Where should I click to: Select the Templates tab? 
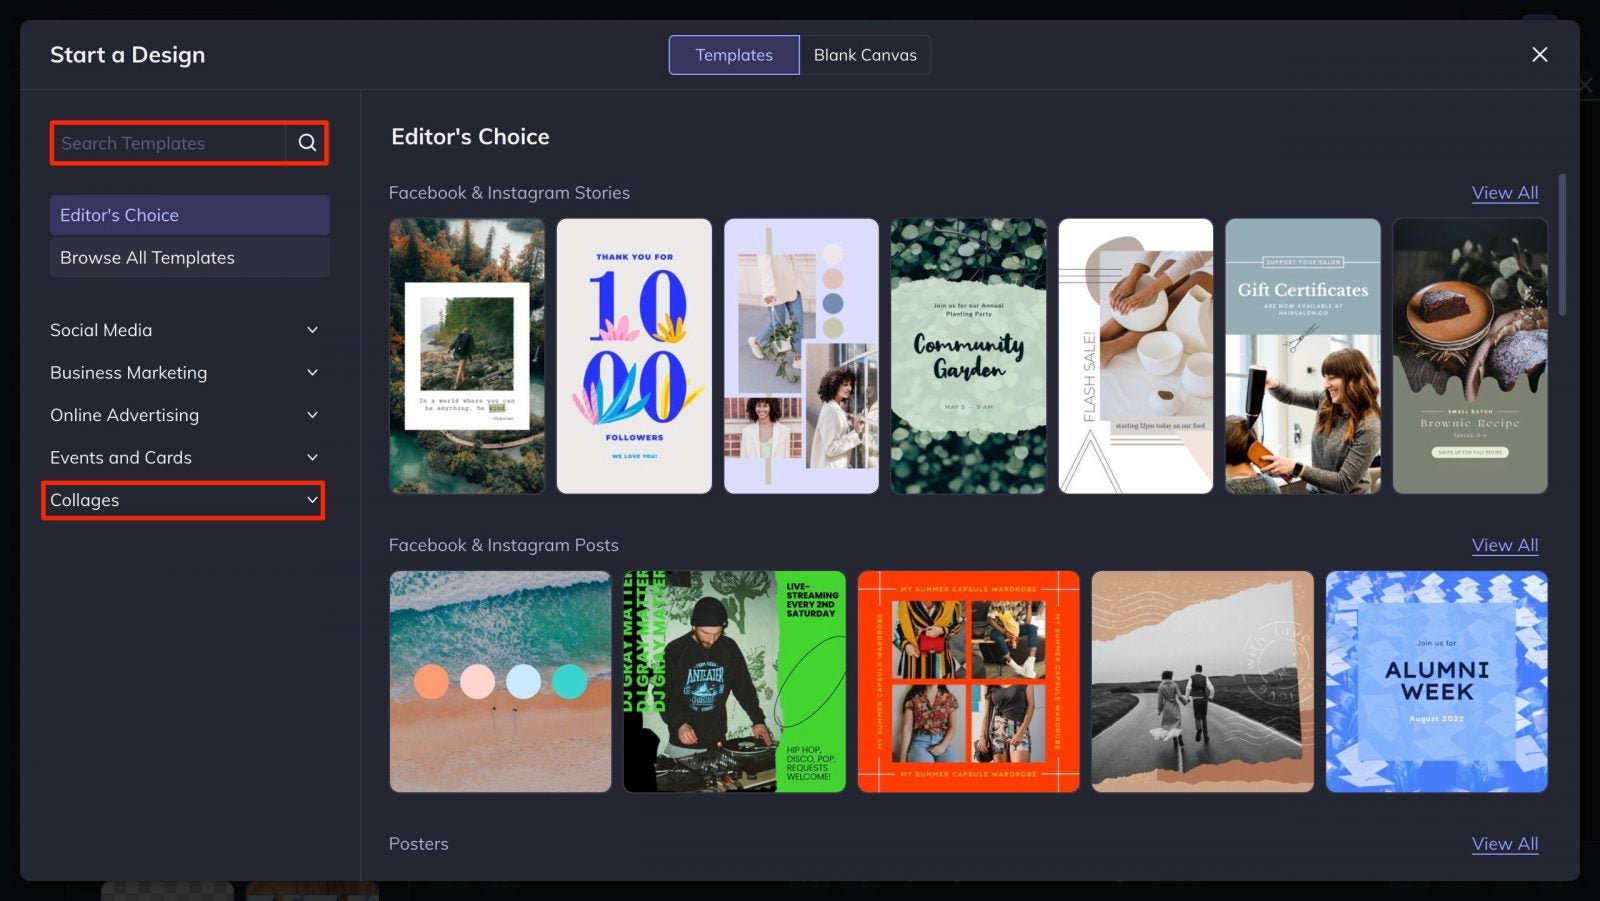[733, 54]
